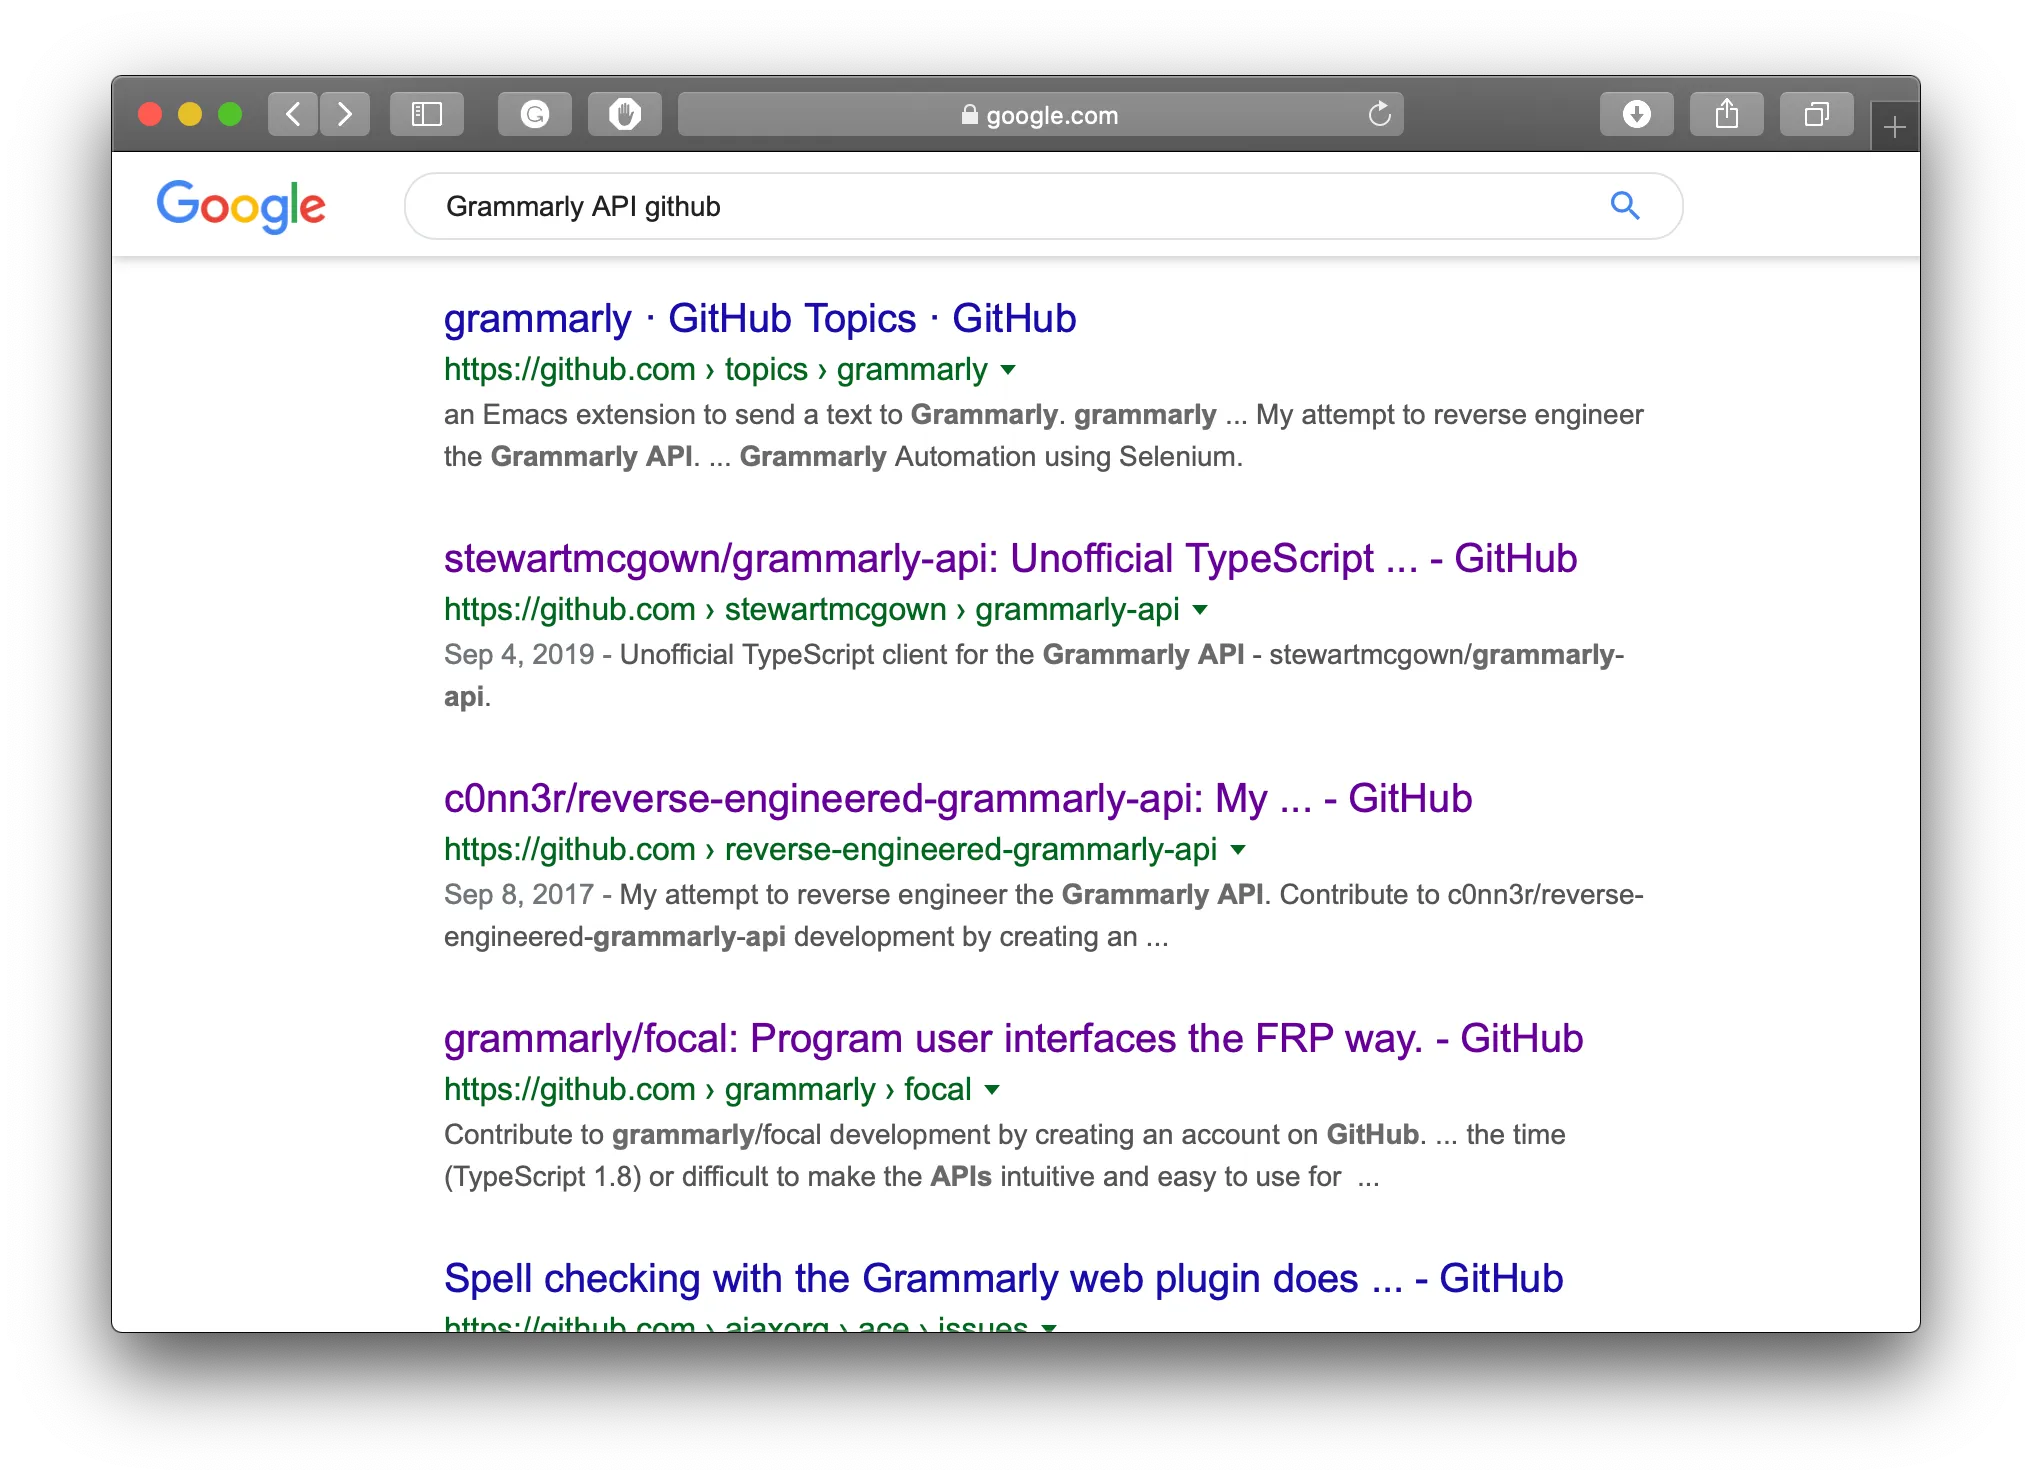The height and width of the screenshot is (1480, 2032).
Task: Open grammarly/focal search result link
Action: (1013, 1039)
